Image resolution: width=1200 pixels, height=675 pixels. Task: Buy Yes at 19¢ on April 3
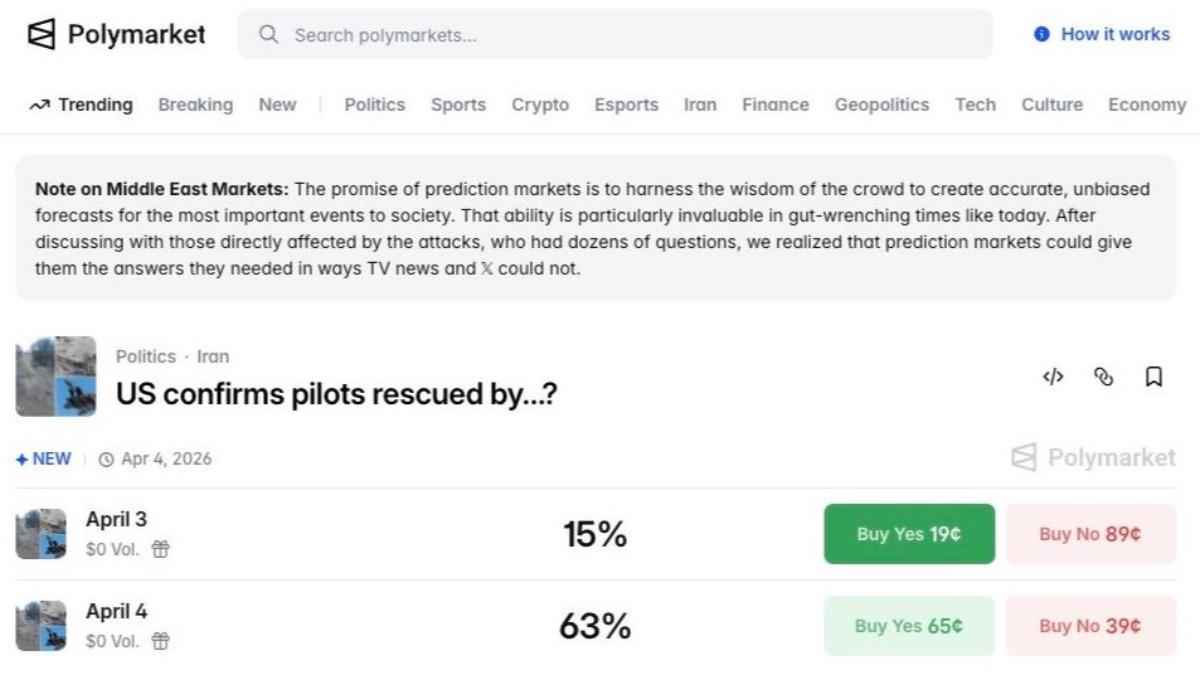pyautogui.click(x=908, y=533)
